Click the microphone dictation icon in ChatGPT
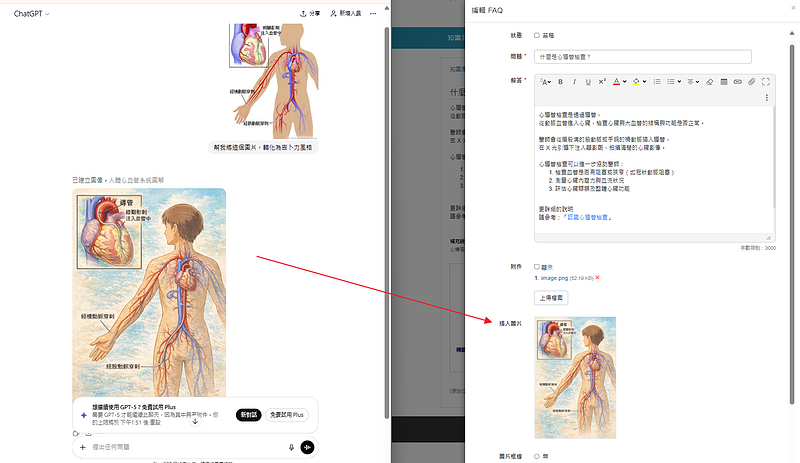The width and height of the screenshot is (800, 463). (x=291, y=447)
